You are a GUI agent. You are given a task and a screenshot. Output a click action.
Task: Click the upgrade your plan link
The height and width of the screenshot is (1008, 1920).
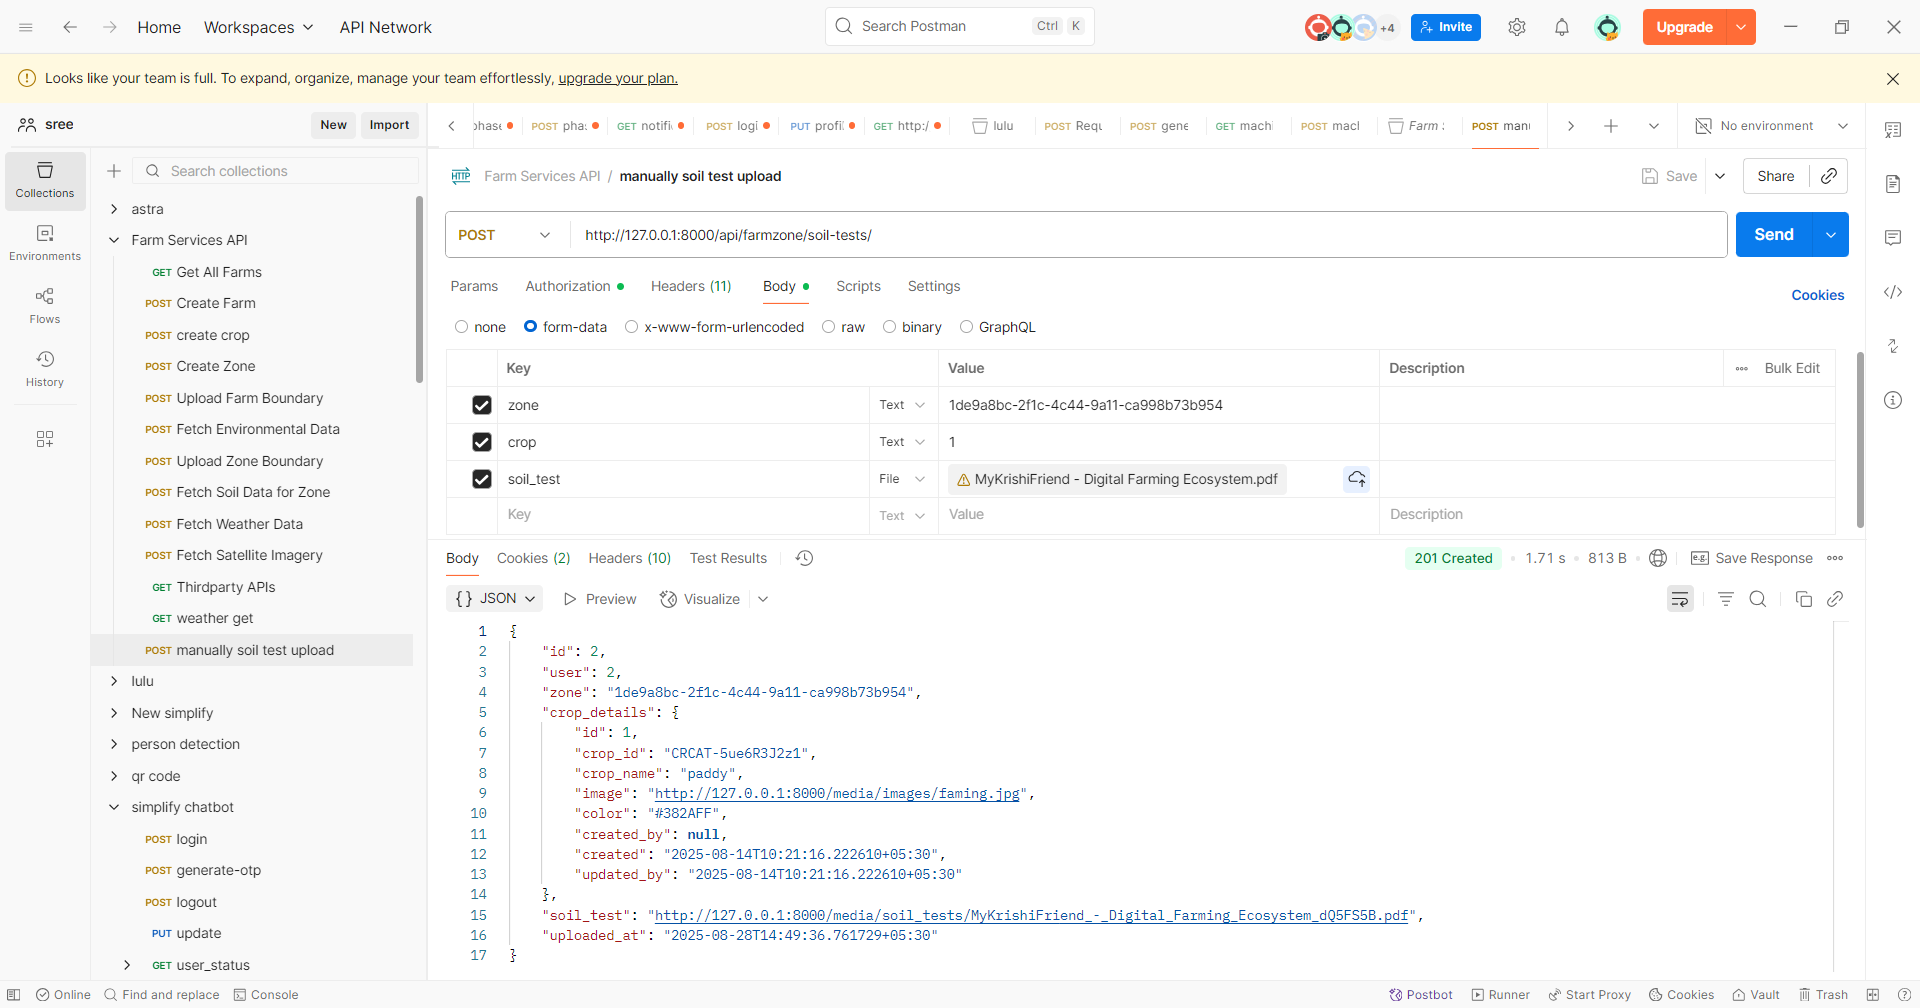point(617,78)
